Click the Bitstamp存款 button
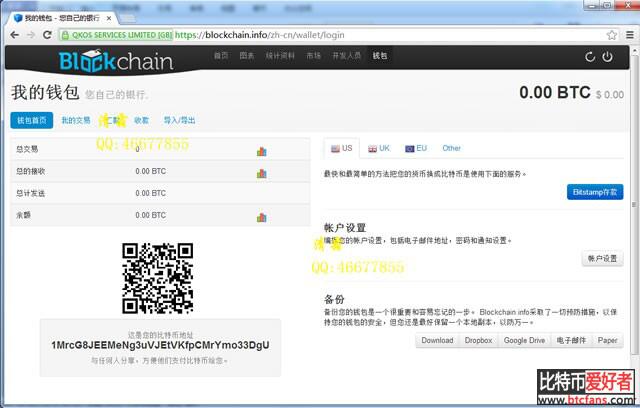 595,192
